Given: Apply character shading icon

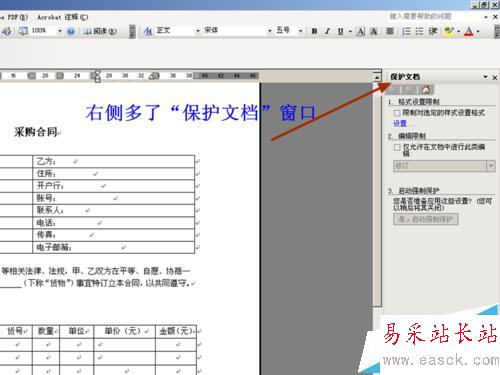Looking at the screenshot, I should [x=374, y=31].
